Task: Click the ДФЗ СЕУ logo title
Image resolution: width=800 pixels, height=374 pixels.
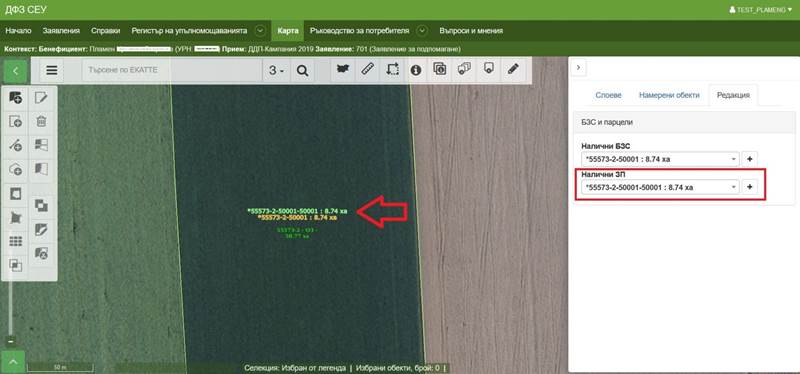Action: pyautogui.click(x=26, y=10)
